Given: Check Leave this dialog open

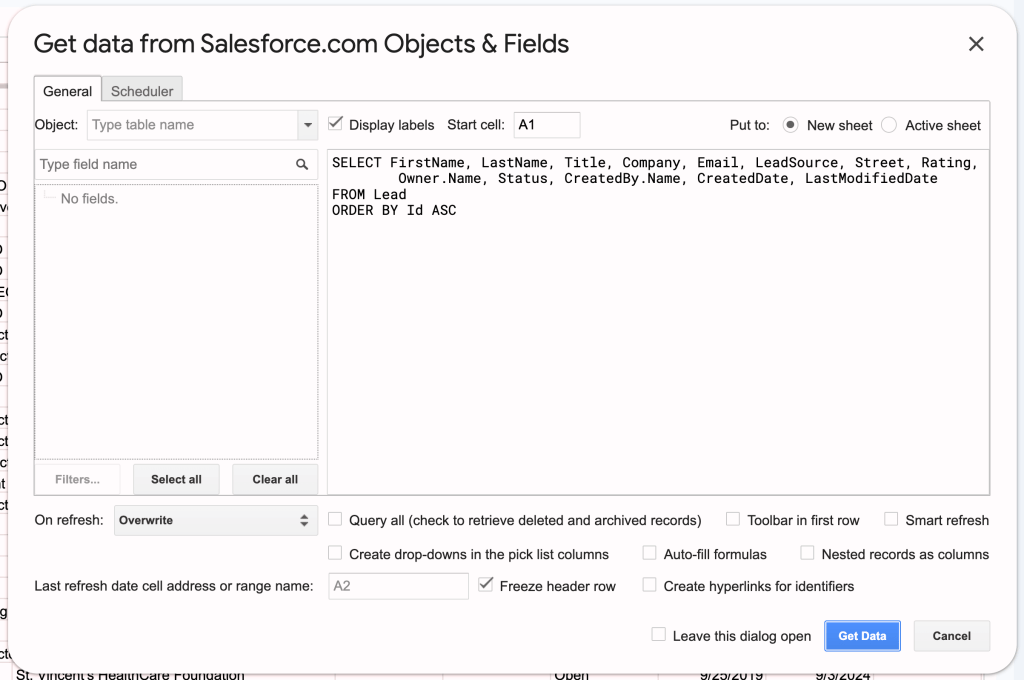Looking at the screenshot, I should [x=659, y=634].
